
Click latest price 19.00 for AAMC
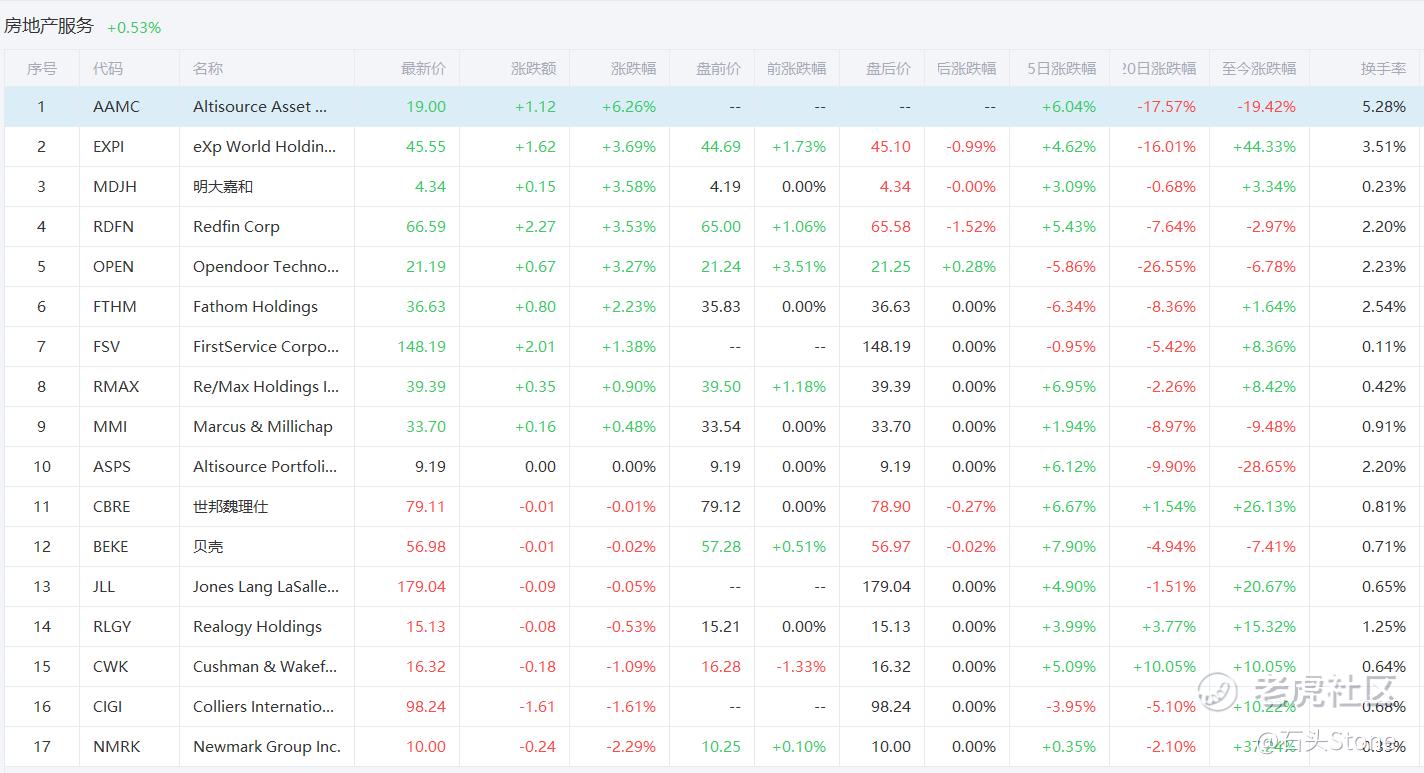426,107
